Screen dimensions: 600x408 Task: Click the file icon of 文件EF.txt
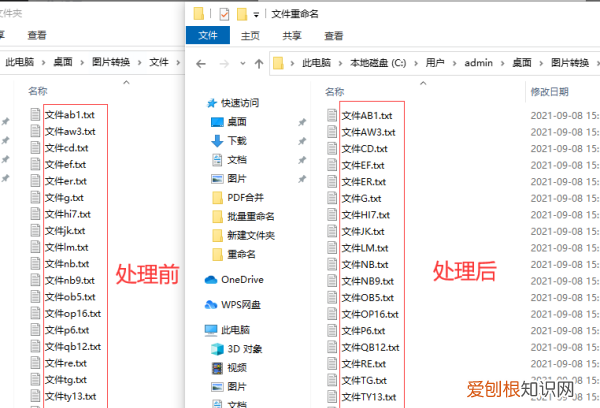pos(332,165)
